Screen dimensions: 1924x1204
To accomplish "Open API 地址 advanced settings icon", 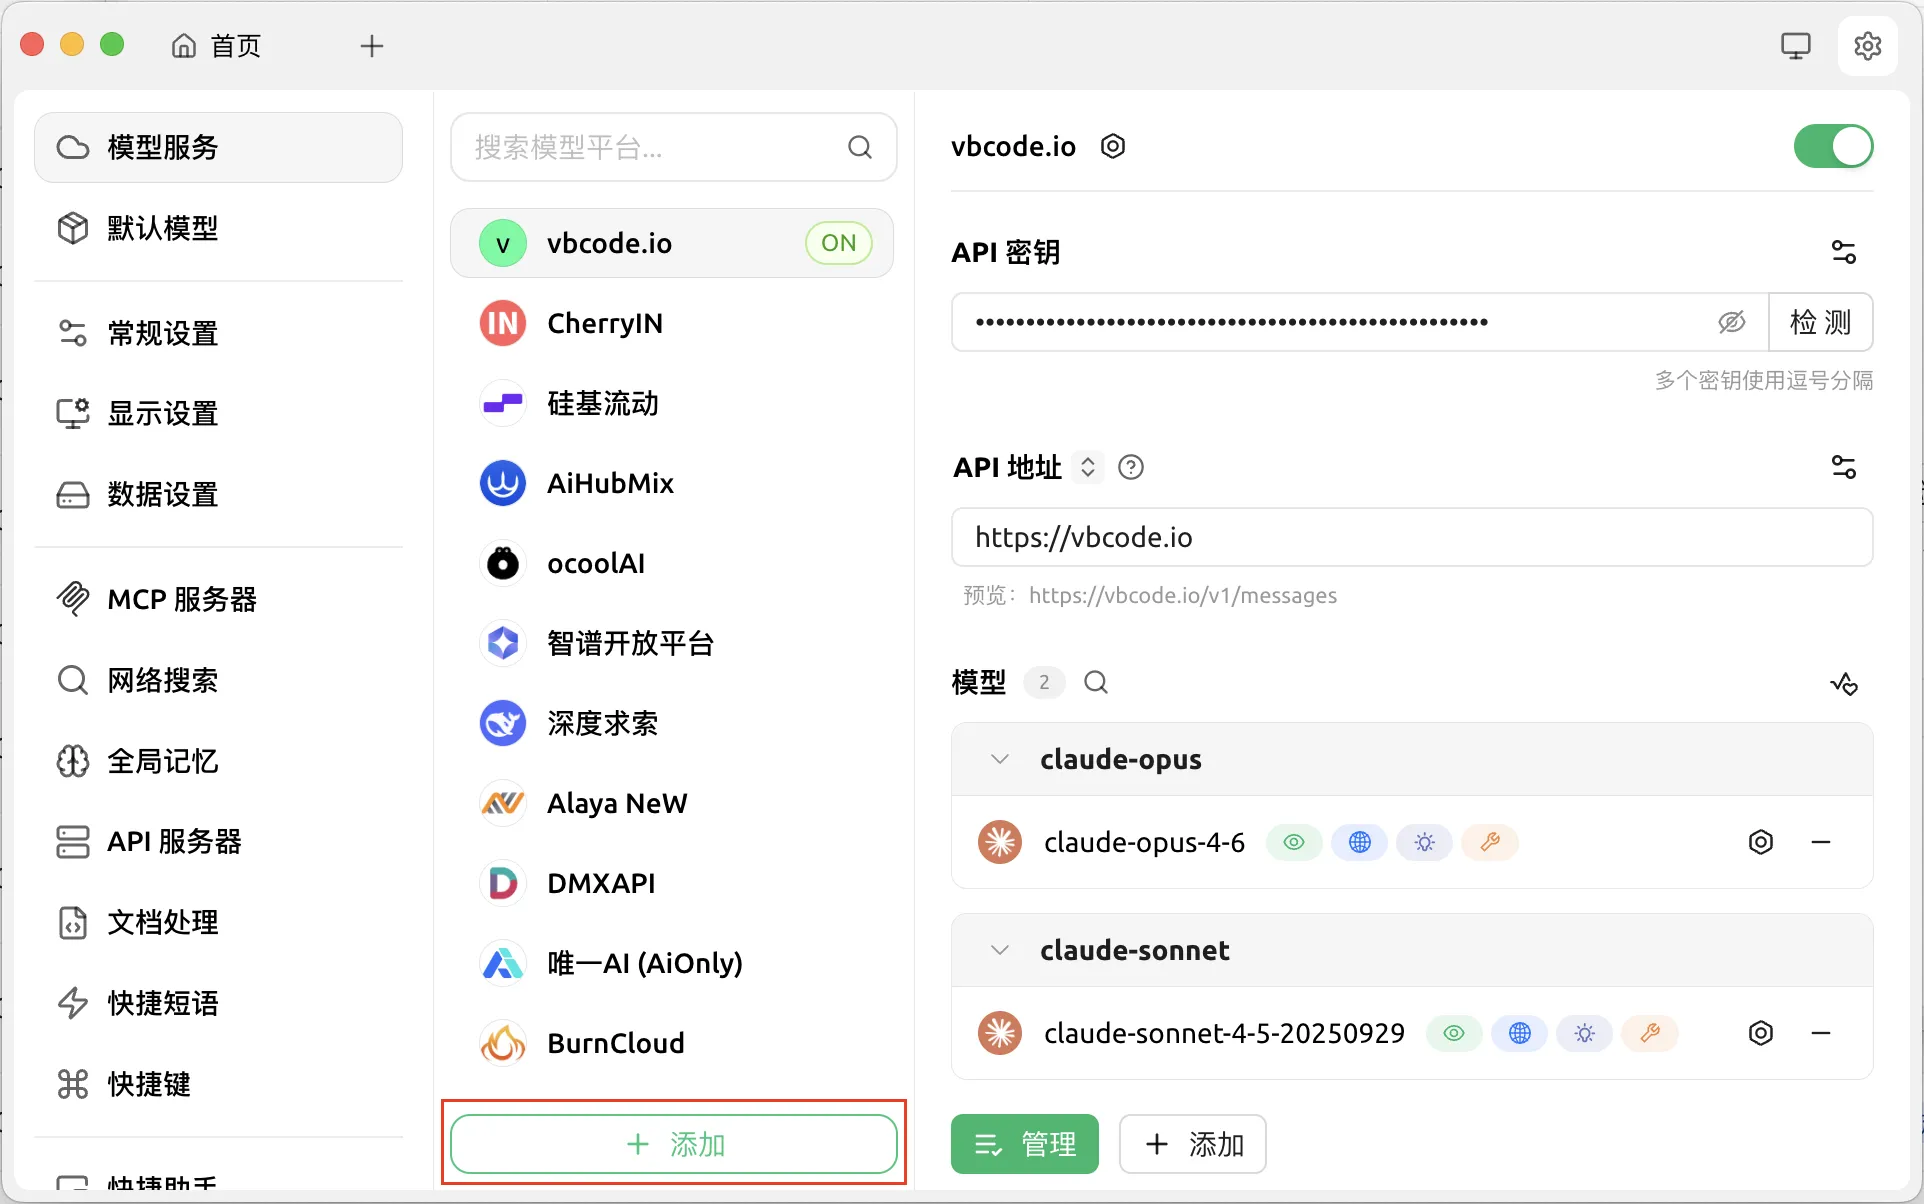I will click(1843, 467).
